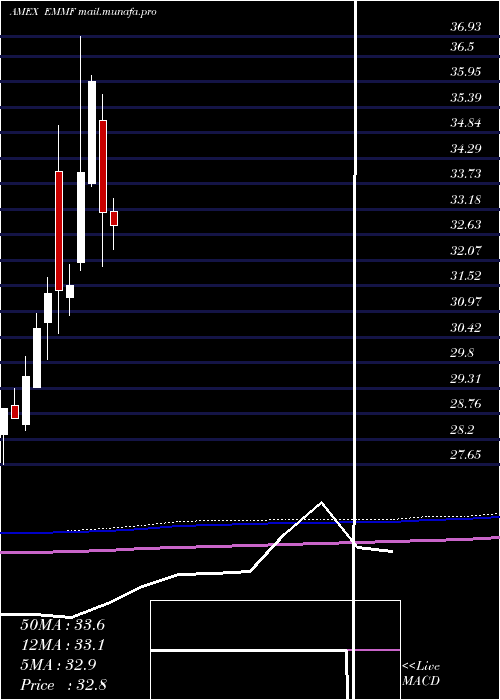Click the peak of the white MACD line

[x=321, y=502]
